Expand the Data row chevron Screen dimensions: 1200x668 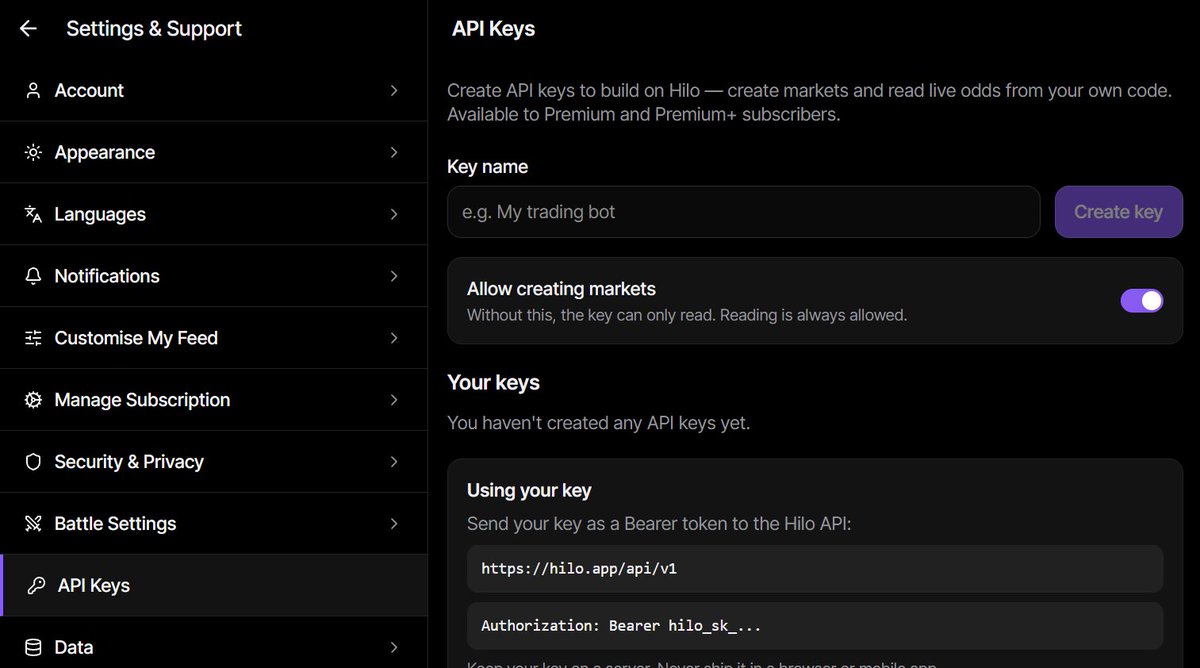point(394,648)
